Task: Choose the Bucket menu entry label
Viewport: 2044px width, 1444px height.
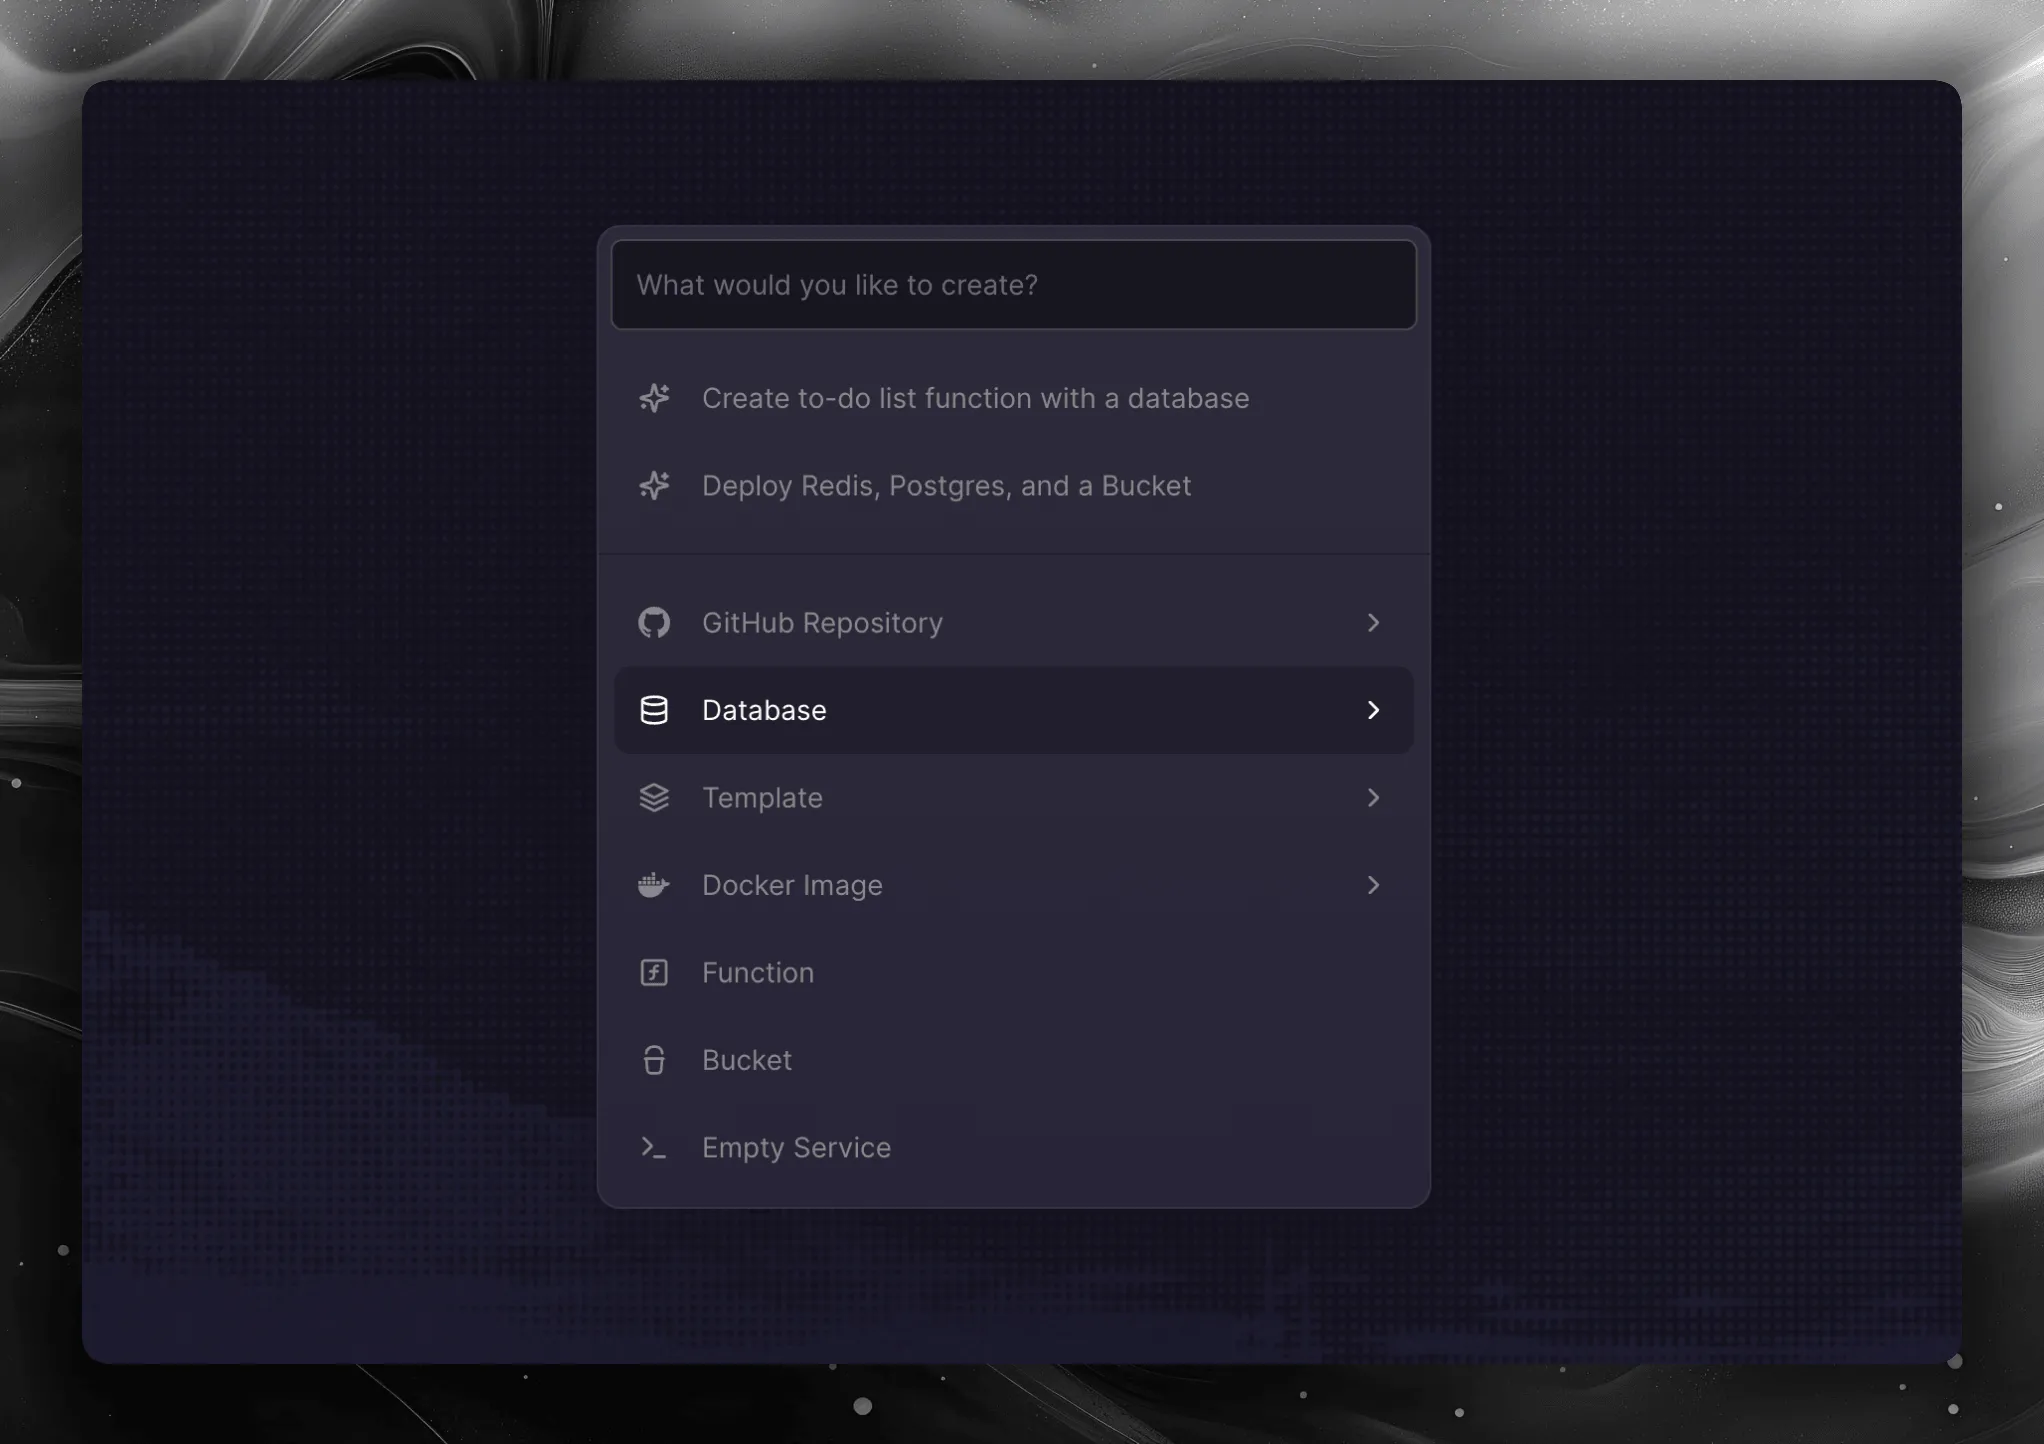Action: 746,1060
